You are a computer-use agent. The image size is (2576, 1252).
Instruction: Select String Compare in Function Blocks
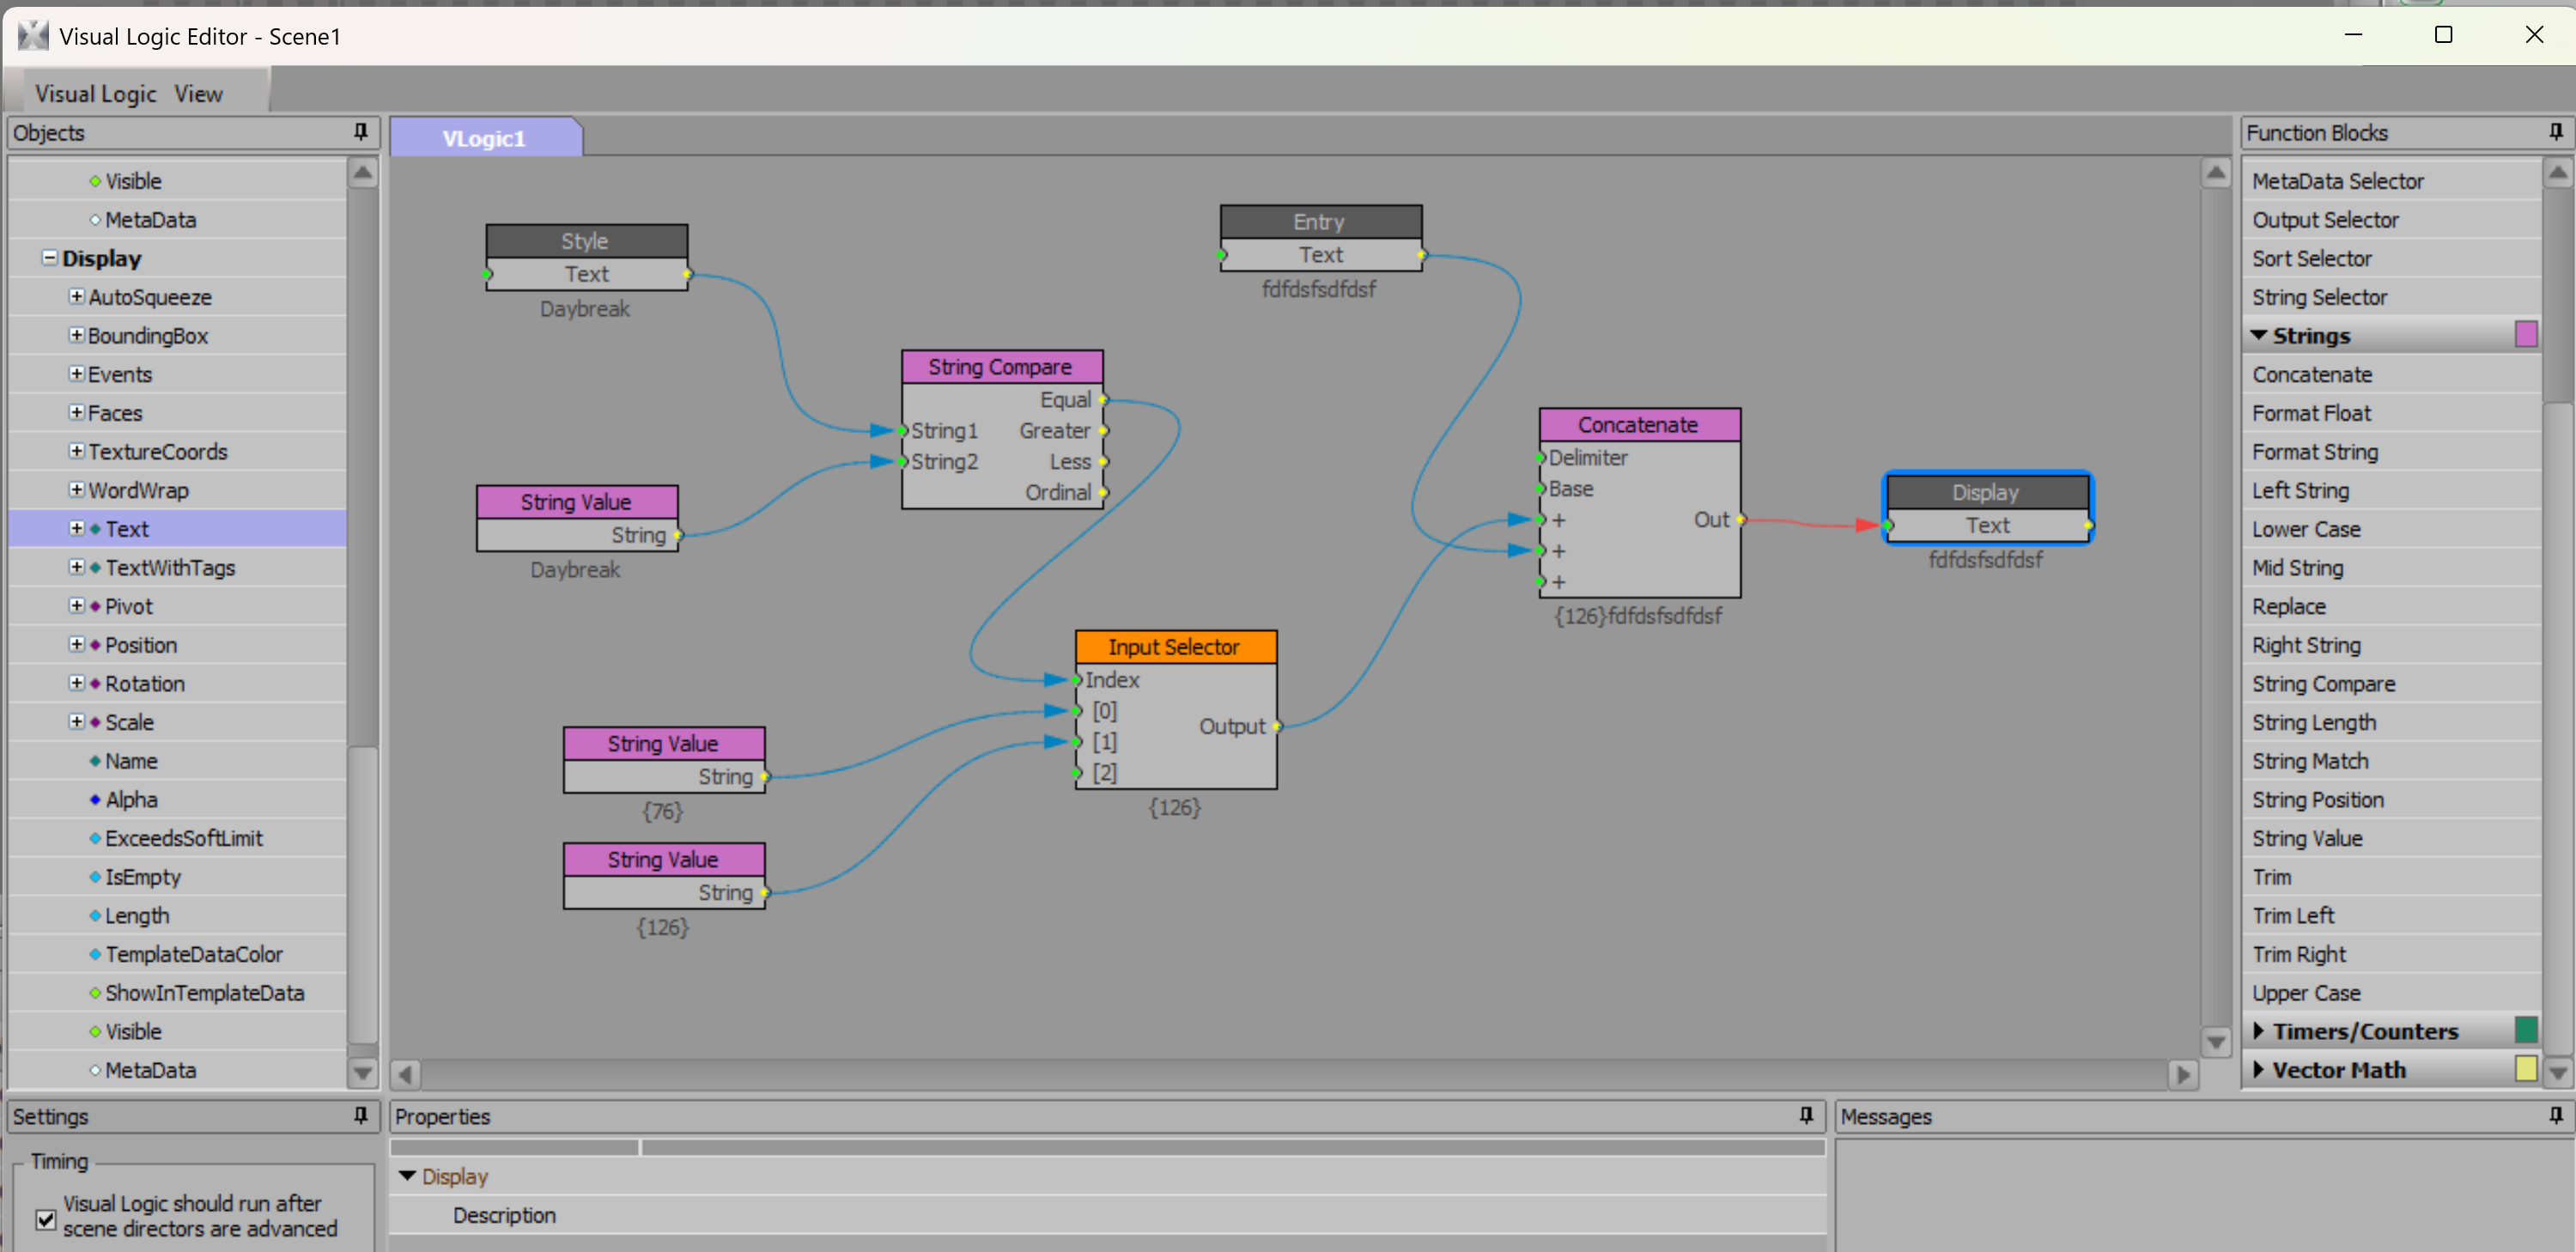tap(2323, 684)
